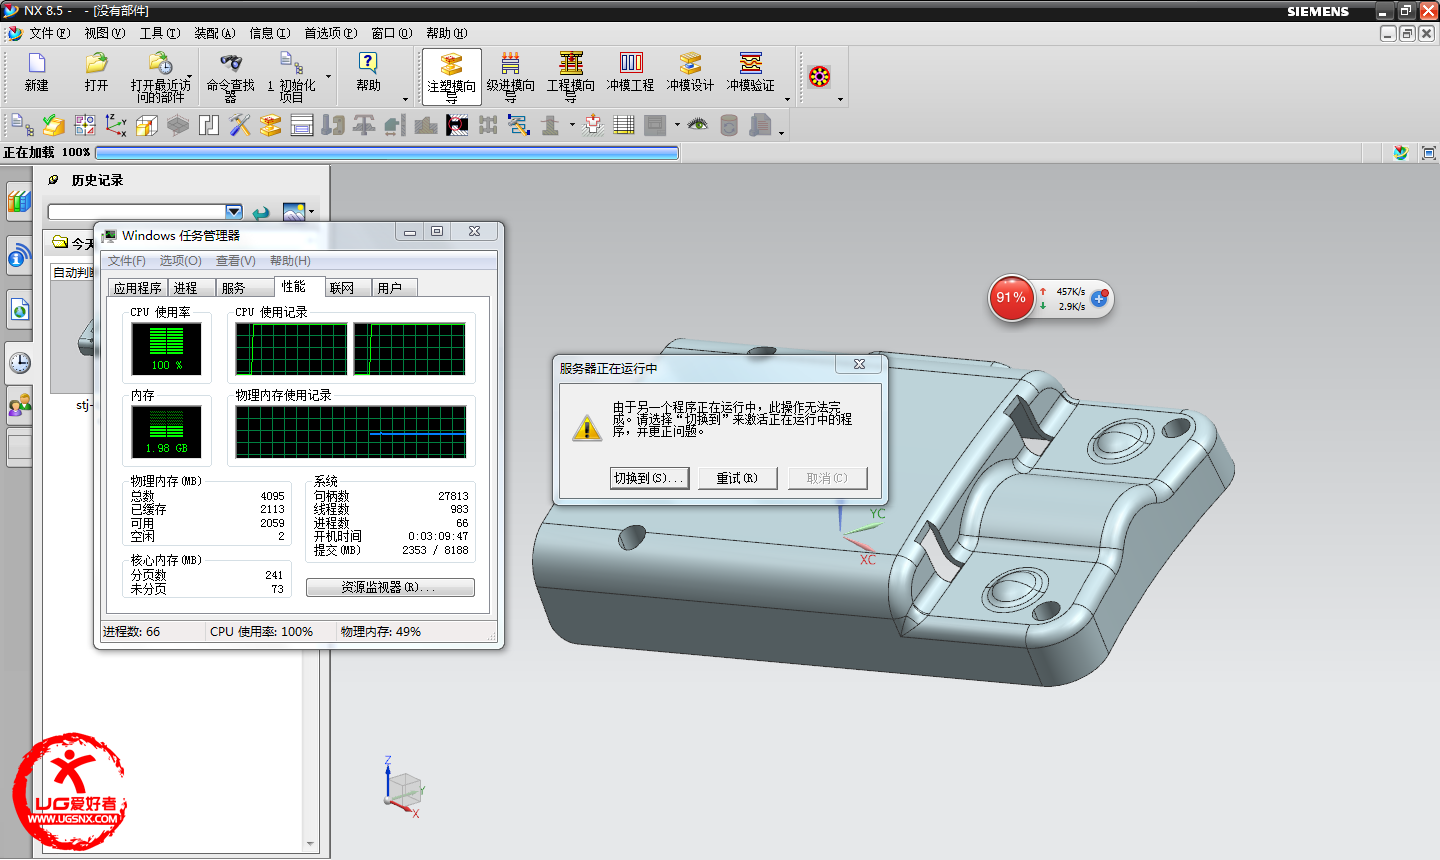
Task: Click the red 91% memory circle widget
Action: pos(1011,297)
